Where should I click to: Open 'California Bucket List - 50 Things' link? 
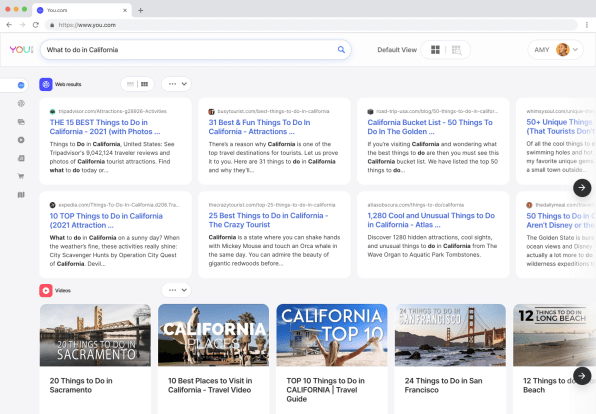[430, 127]
